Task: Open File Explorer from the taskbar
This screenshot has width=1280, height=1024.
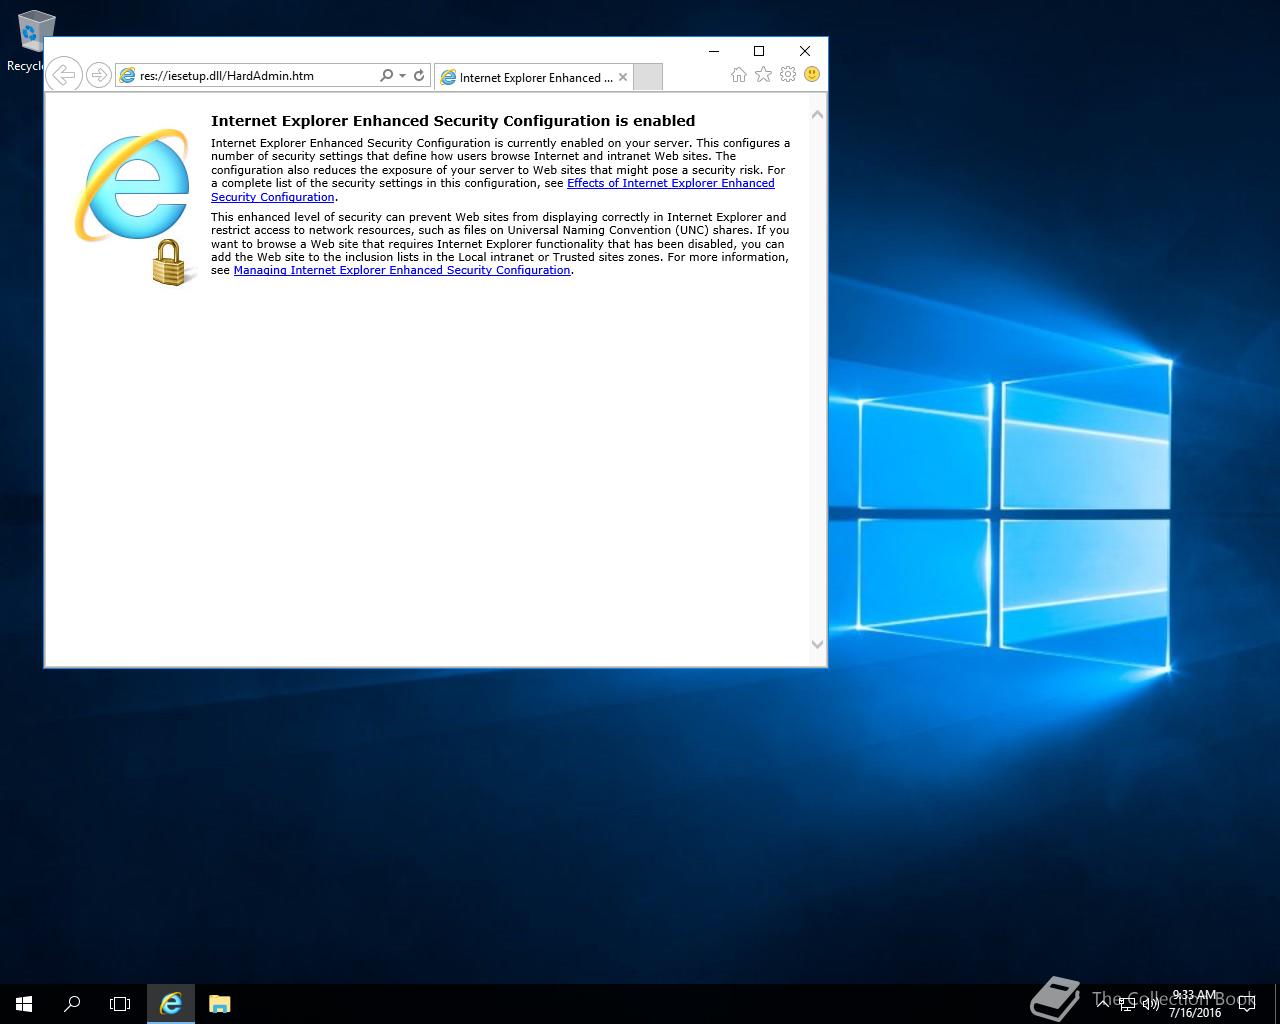Action: coord(220,1004)
